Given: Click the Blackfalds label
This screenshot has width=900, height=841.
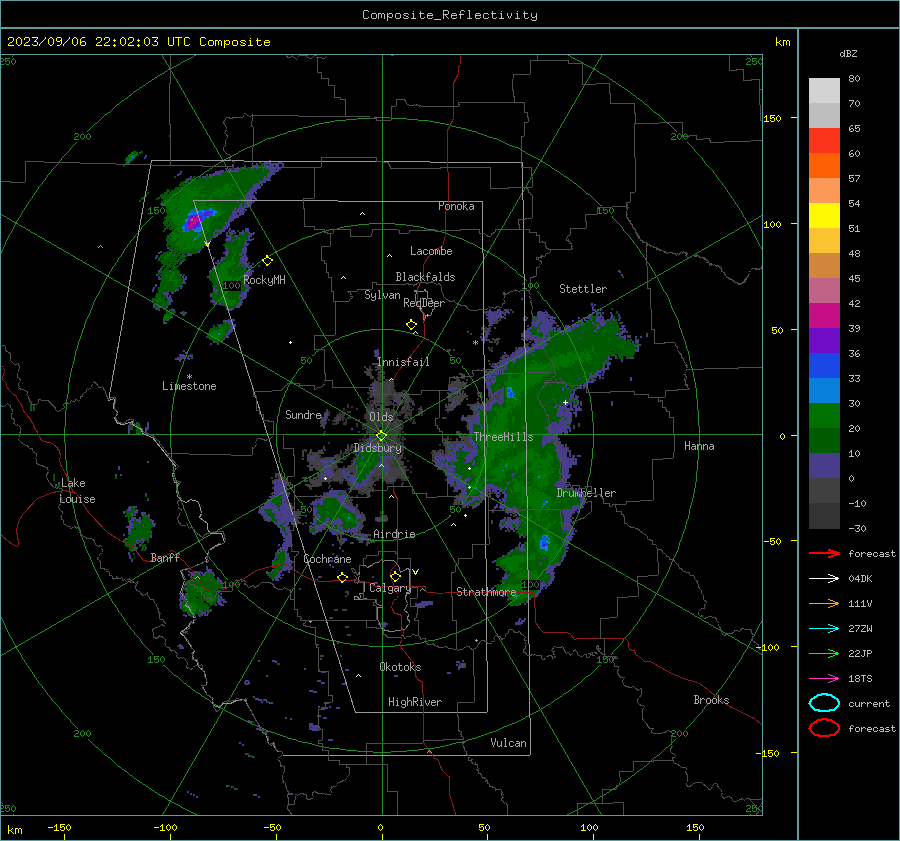Looking at the screenshot, I should pos(425,277).
